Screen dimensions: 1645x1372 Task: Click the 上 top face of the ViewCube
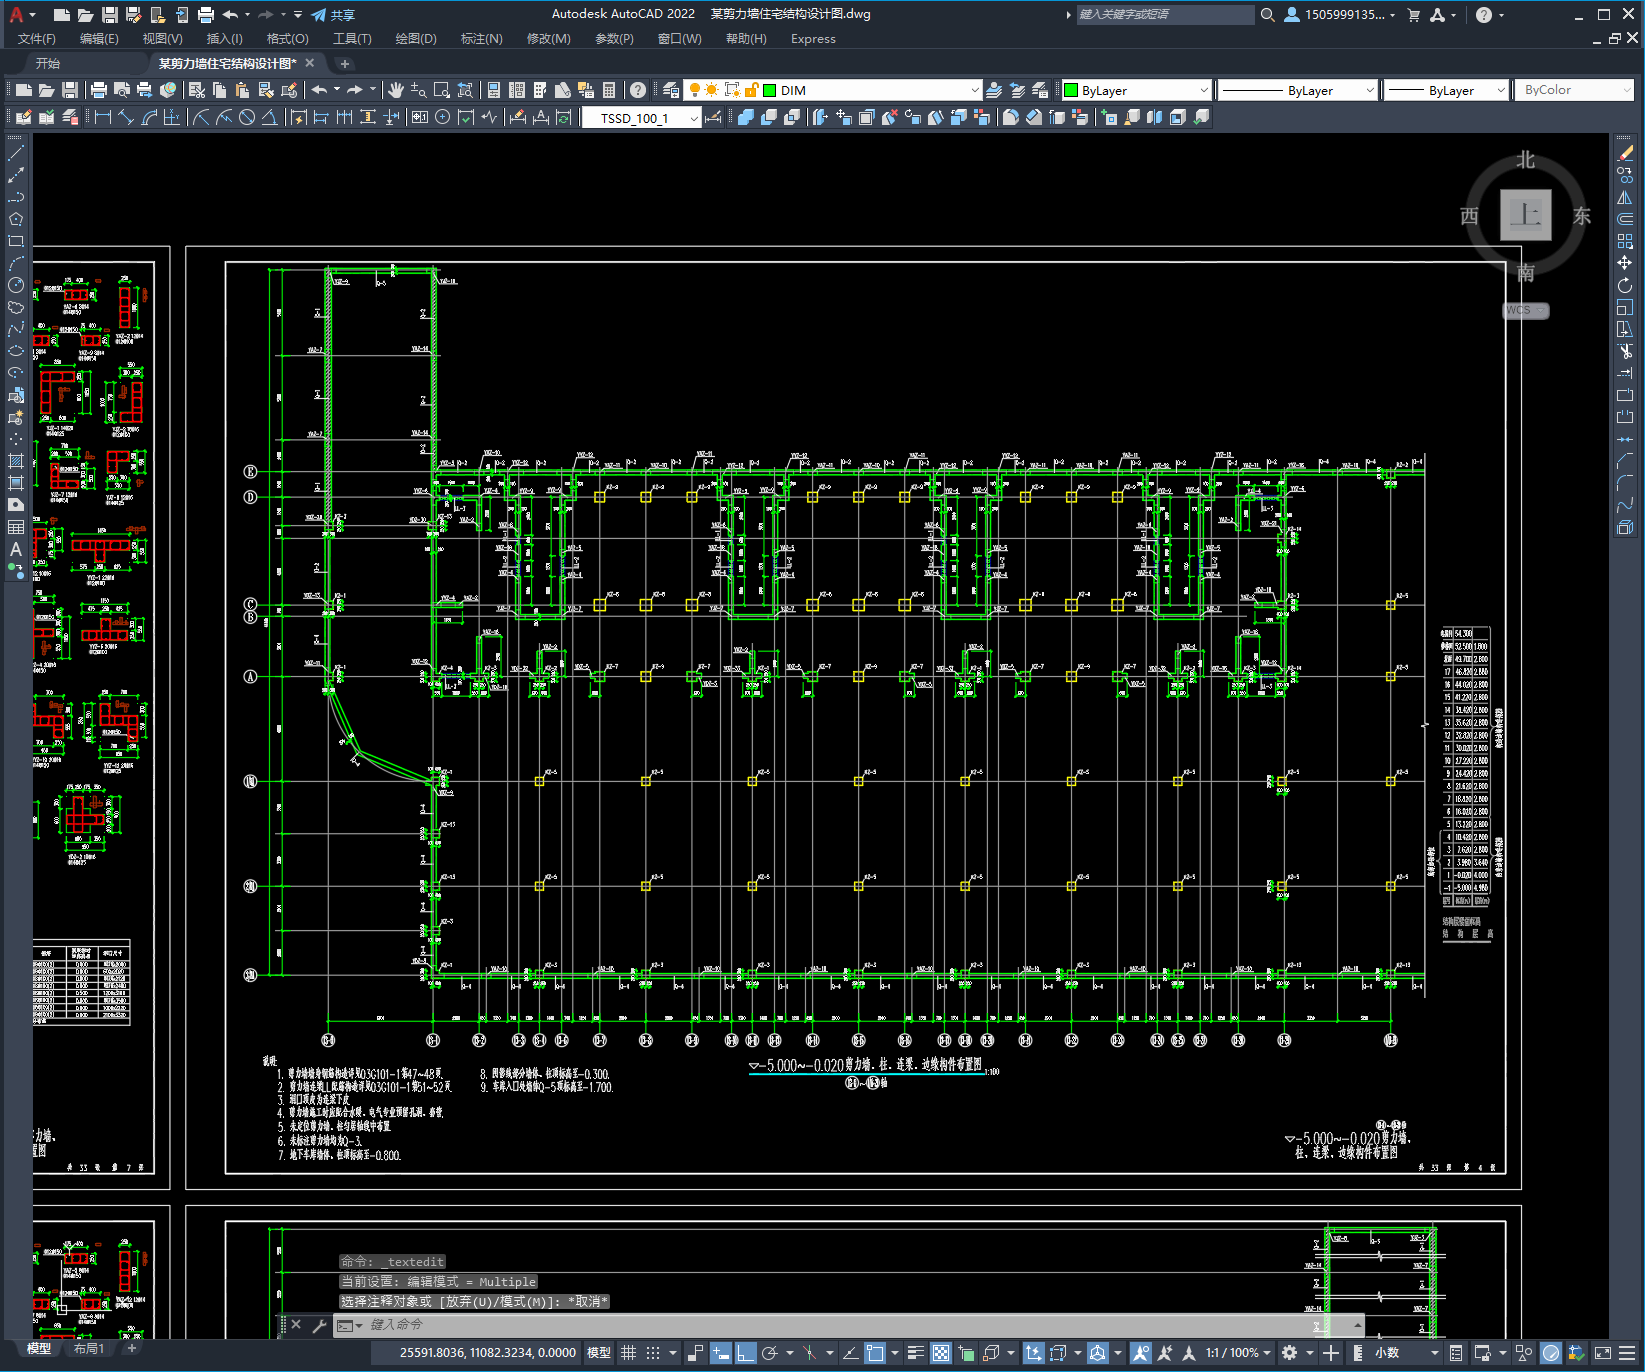1526,215
